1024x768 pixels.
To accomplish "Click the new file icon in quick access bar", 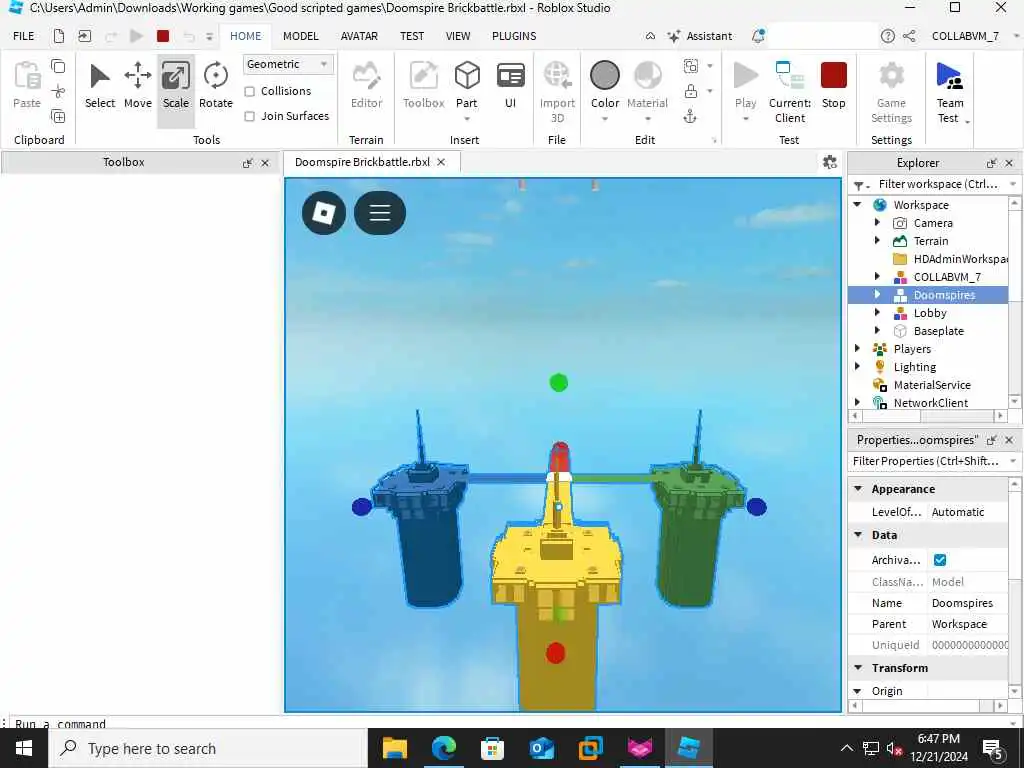I will 59,36.
